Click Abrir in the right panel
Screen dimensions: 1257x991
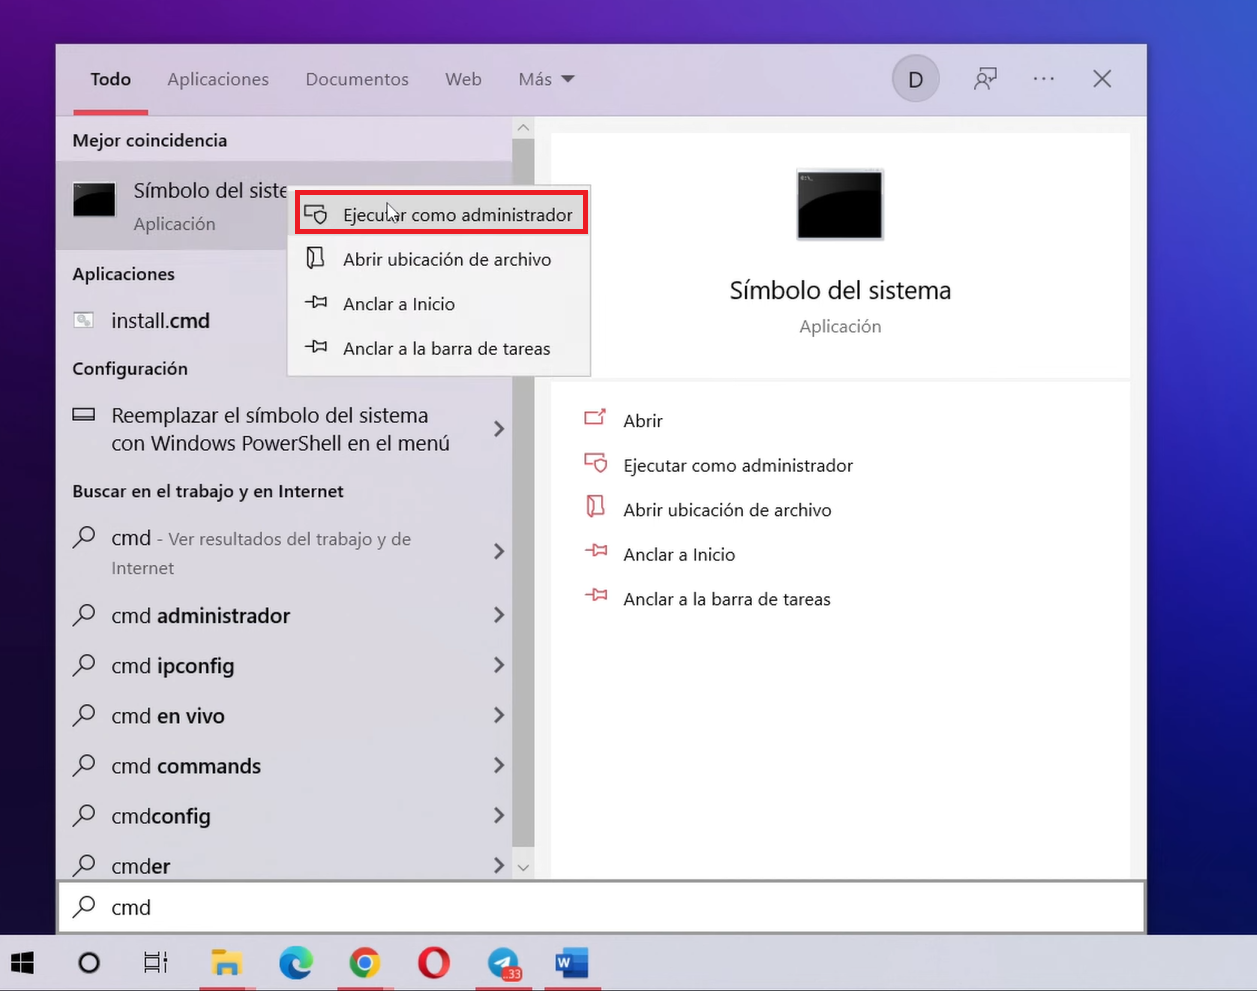point(643,420)
